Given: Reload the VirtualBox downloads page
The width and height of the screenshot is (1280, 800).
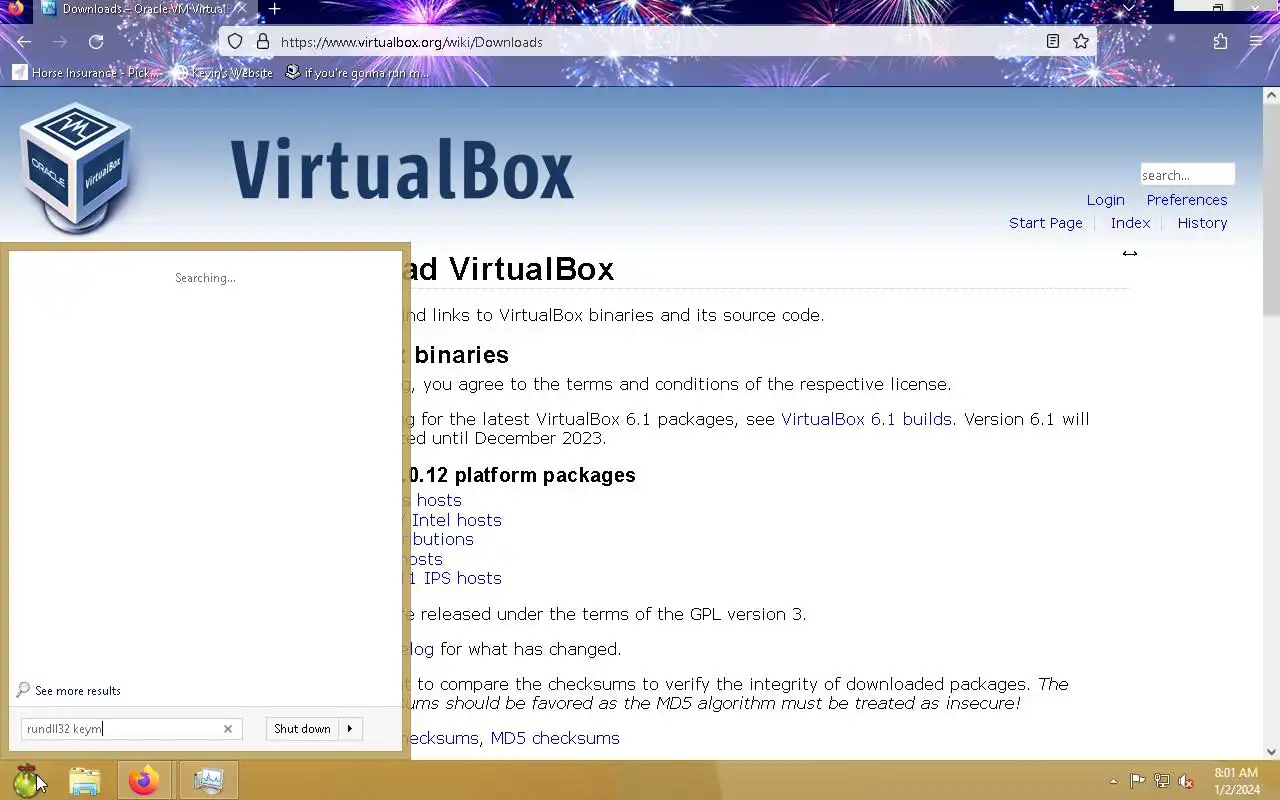Looking at the screenshot, I should [x=96, y=42].
